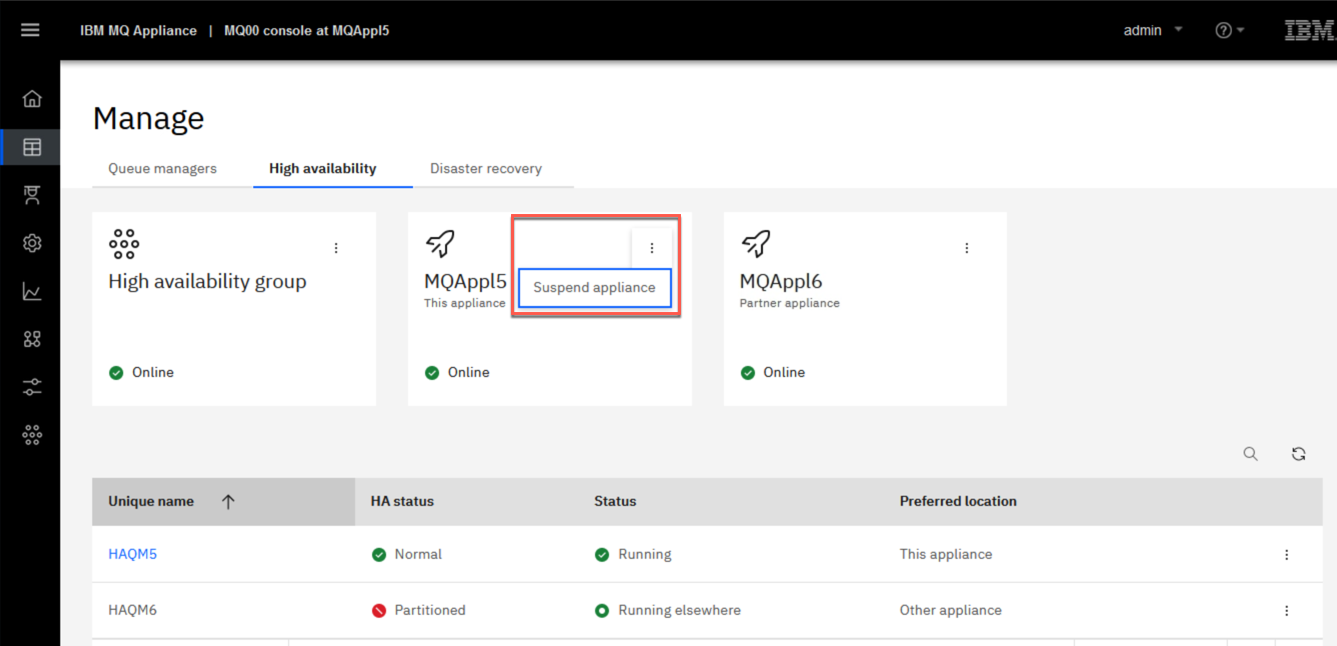Choose Suspend appliance menu option
1337x646 pixels.
point(594,287)
